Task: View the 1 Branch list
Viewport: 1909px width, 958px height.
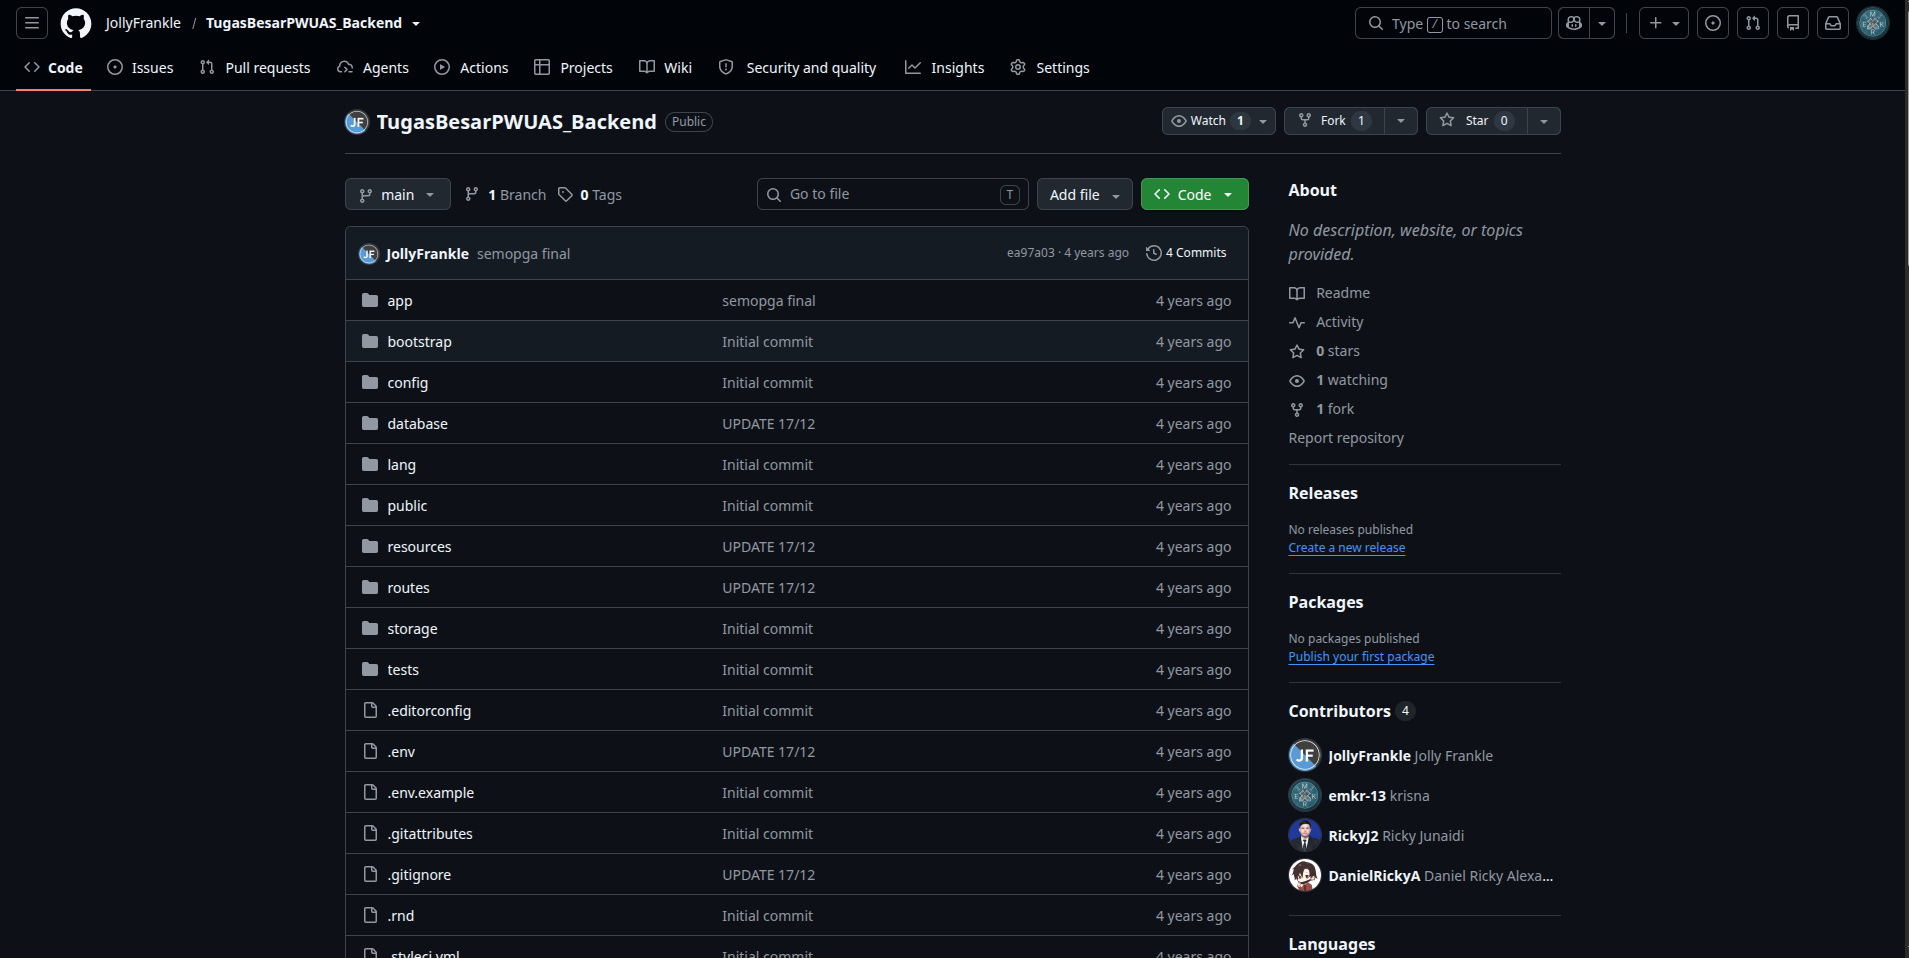Action: click(x=506, y=195)
